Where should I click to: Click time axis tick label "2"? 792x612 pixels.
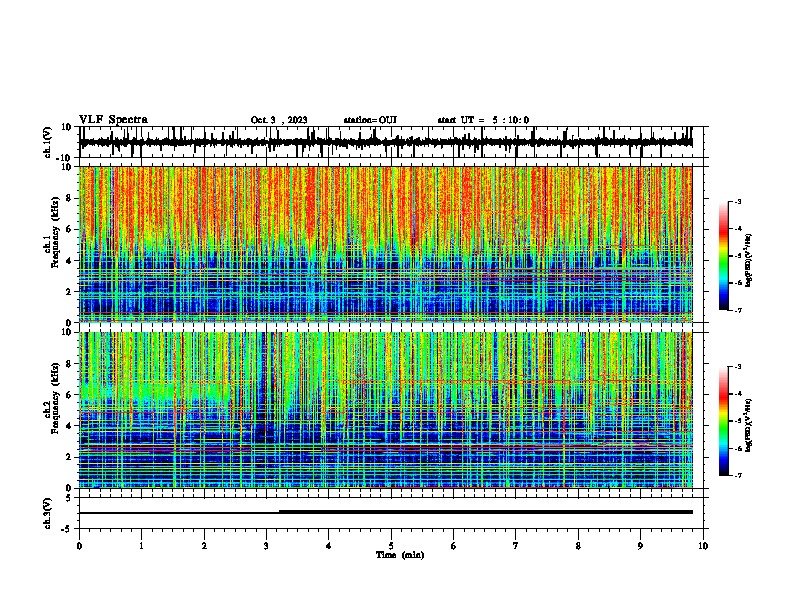tap(204, 546)
